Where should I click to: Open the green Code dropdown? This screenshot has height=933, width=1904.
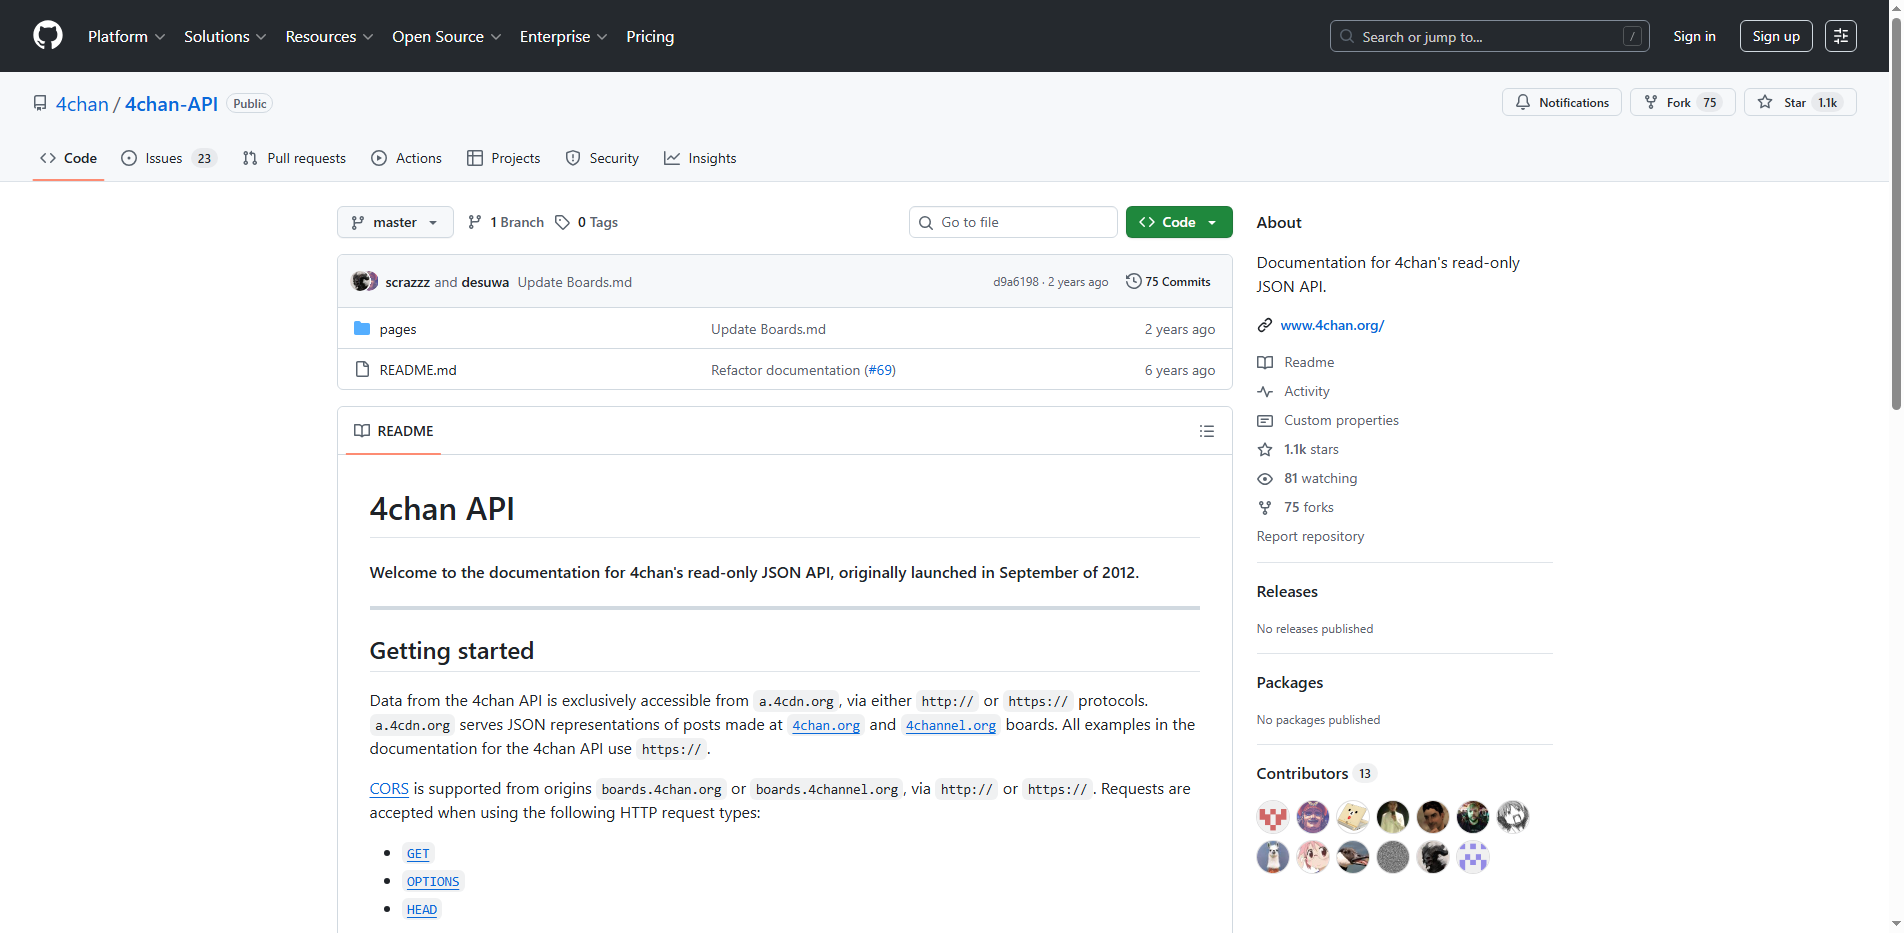click(x=1179, y=222)
